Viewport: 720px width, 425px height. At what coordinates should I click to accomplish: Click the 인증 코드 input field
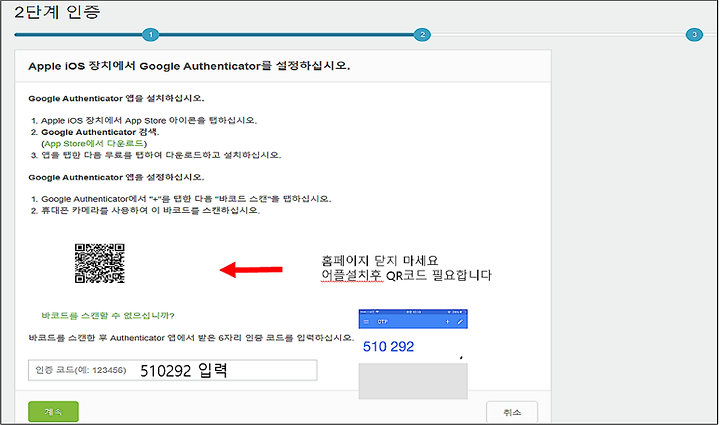pyautogui.click(x=173, y=370)
